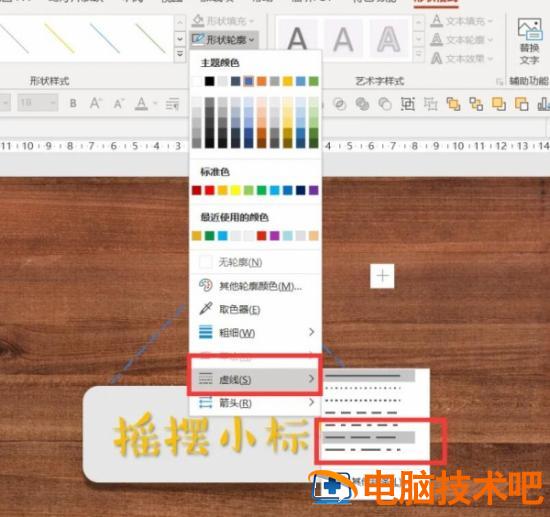Open the 箭头(R) arrows submenu

255,403
